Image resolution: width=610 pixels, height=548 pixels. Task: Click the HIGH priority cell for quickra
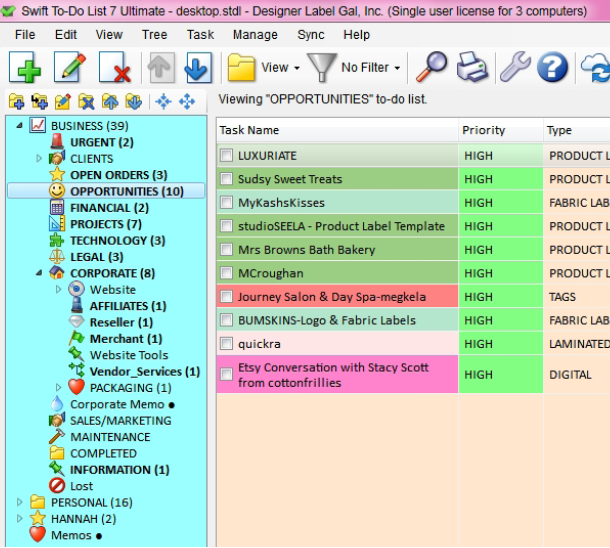tap(501, 344)
